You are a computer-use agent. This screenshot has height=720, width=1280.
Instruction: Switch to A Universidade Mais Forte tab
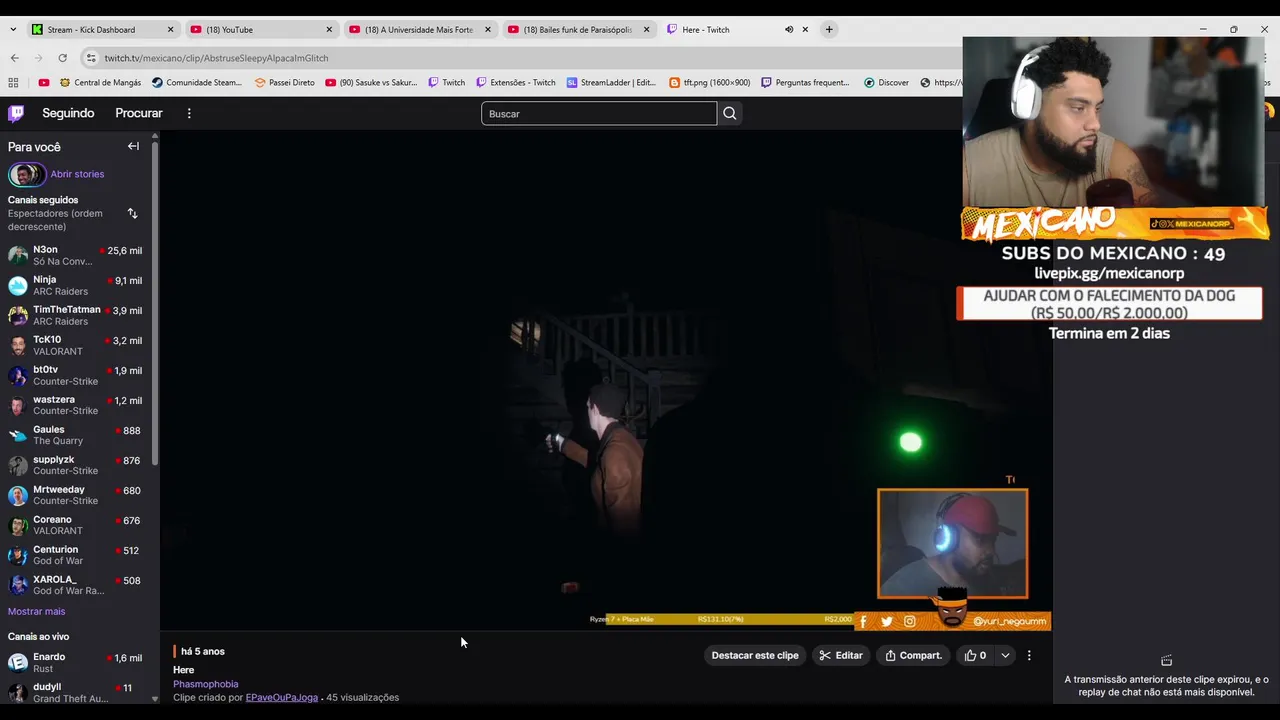point(419,30)
